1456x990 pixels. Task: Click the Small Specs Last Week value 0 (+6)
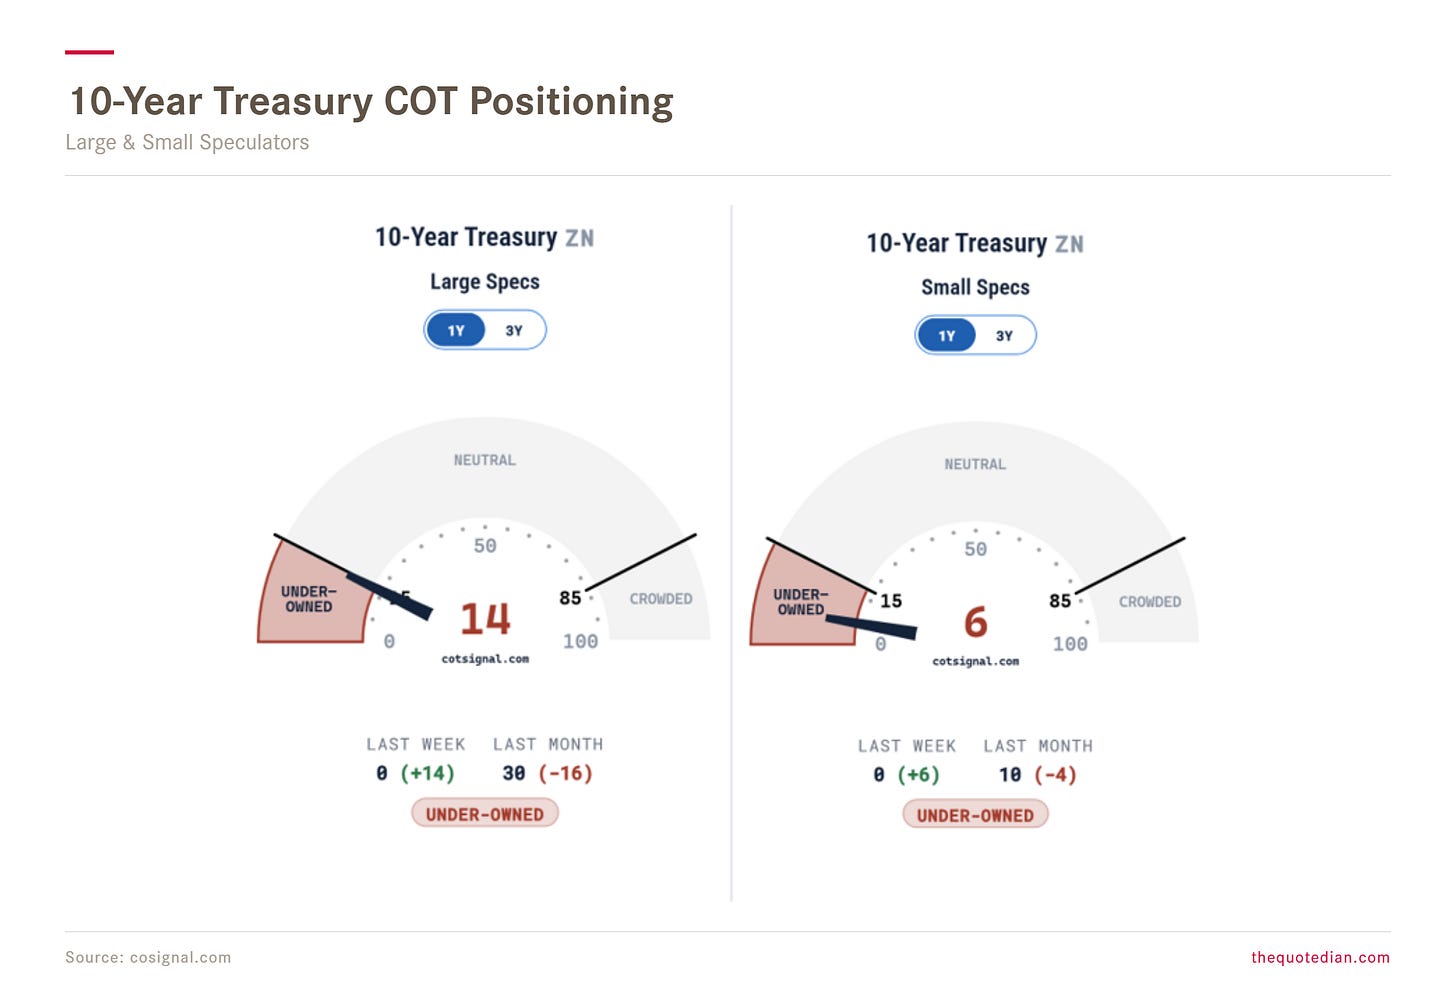(906, 775)
